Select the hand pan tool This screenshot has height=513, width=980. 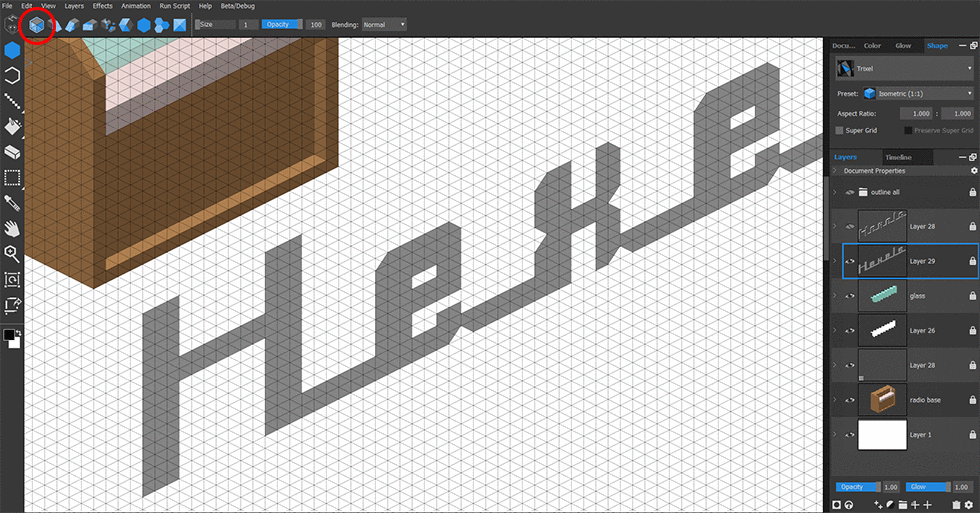click(x=12, y=228)
